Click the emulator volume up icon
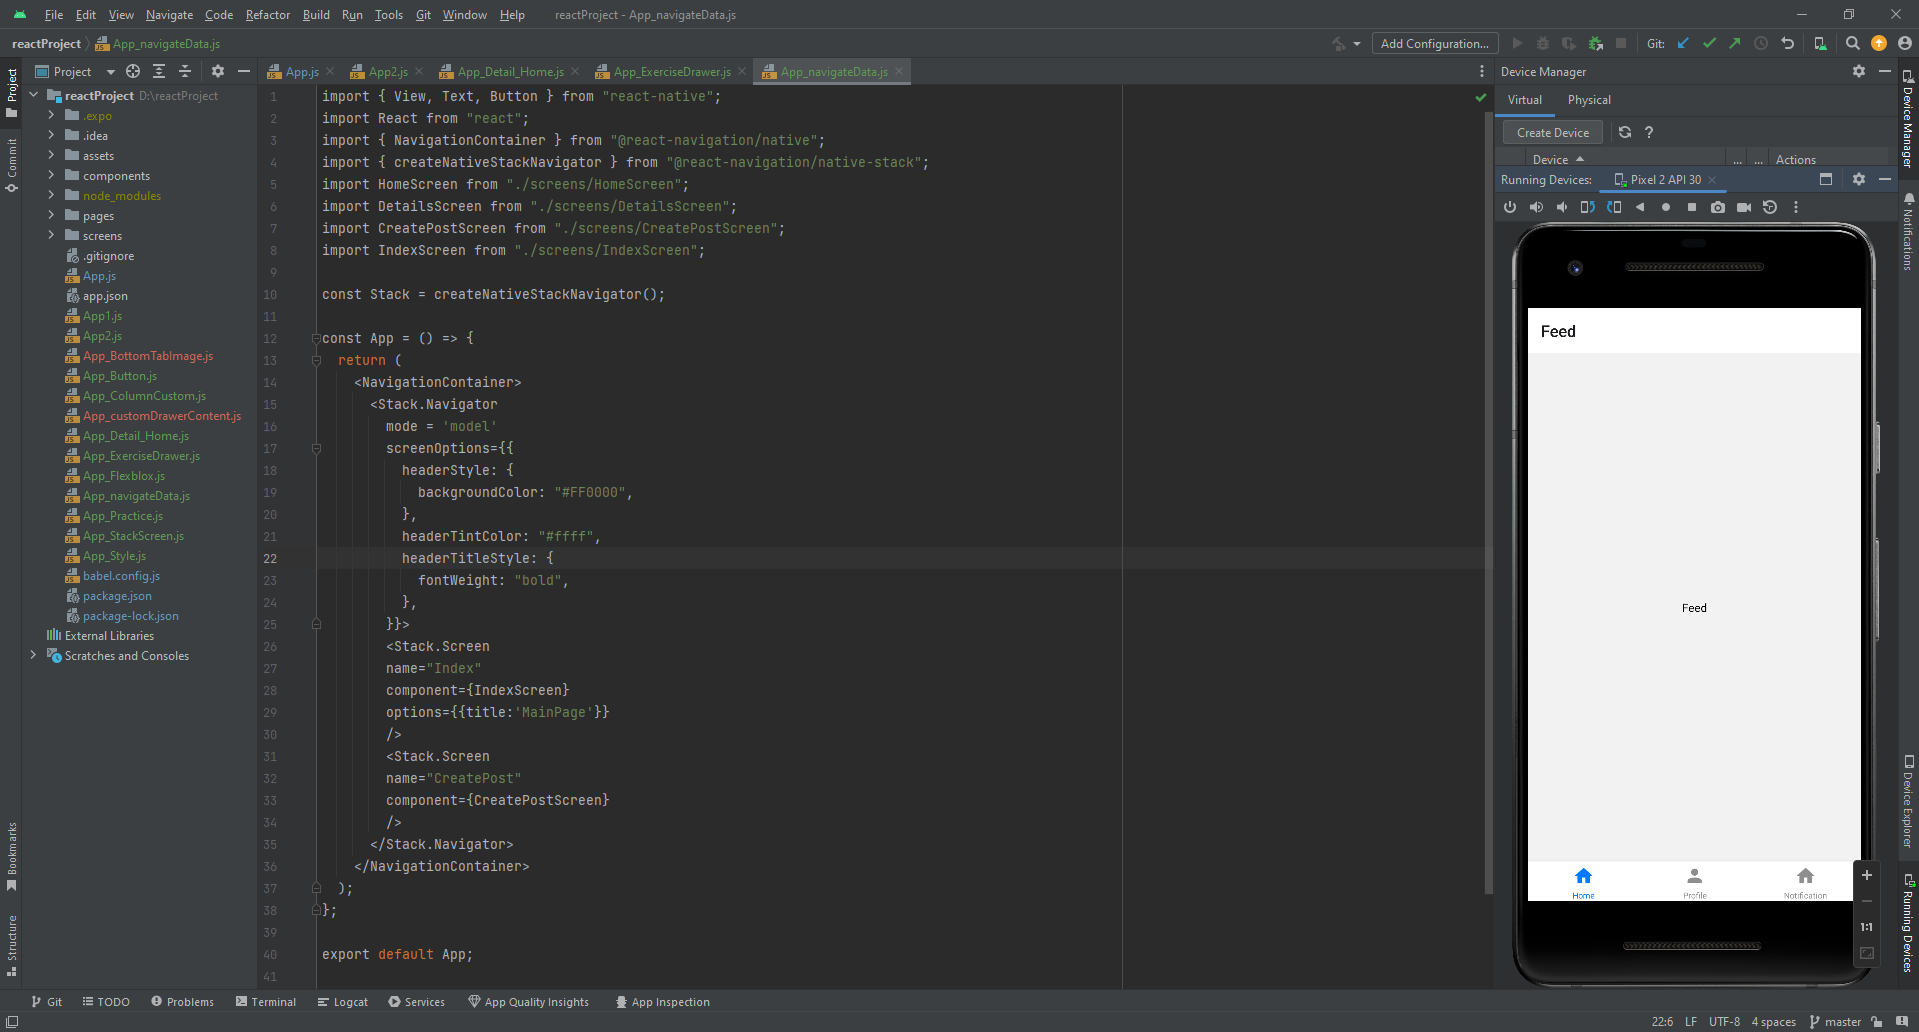This screenshot has width=1919, height=1032. [x=1536, y=207]
